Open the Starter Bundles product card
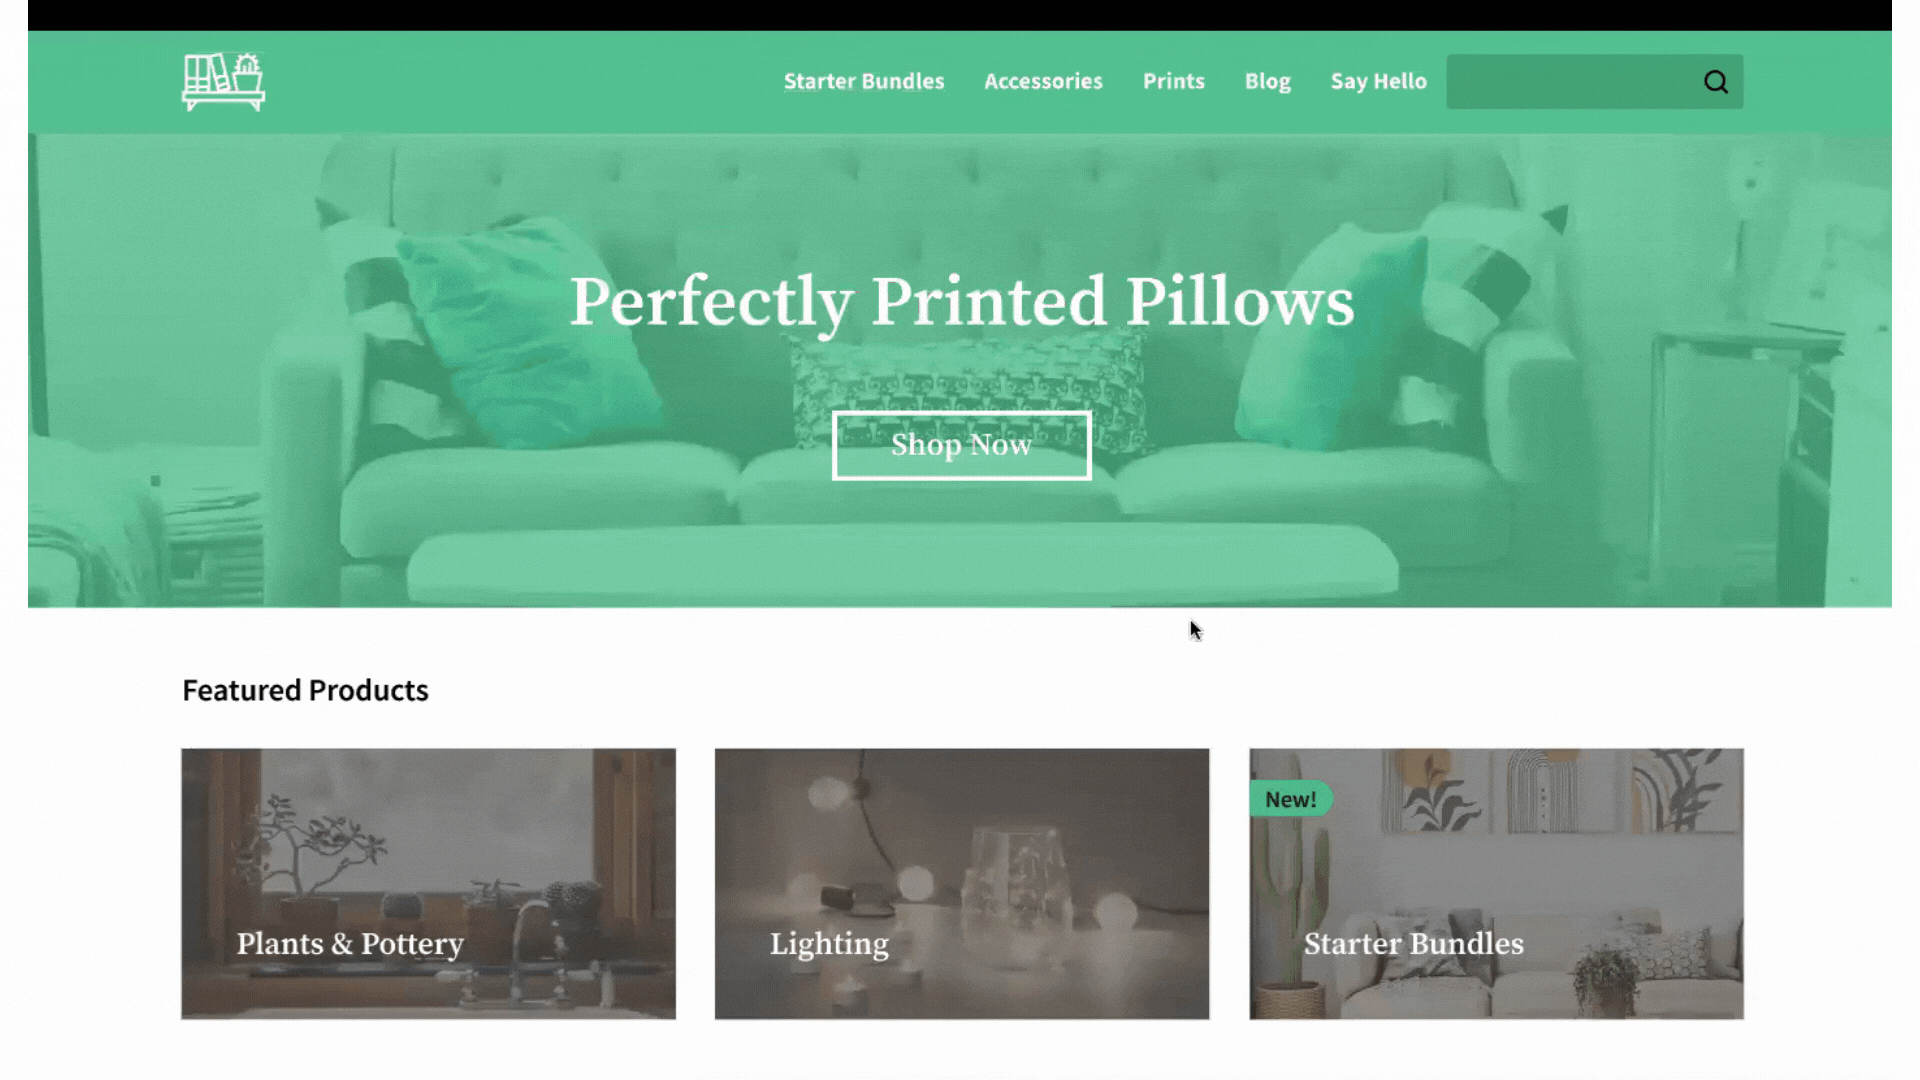This screenshot has width=1920, height=1080. (x=1496, y=884)
